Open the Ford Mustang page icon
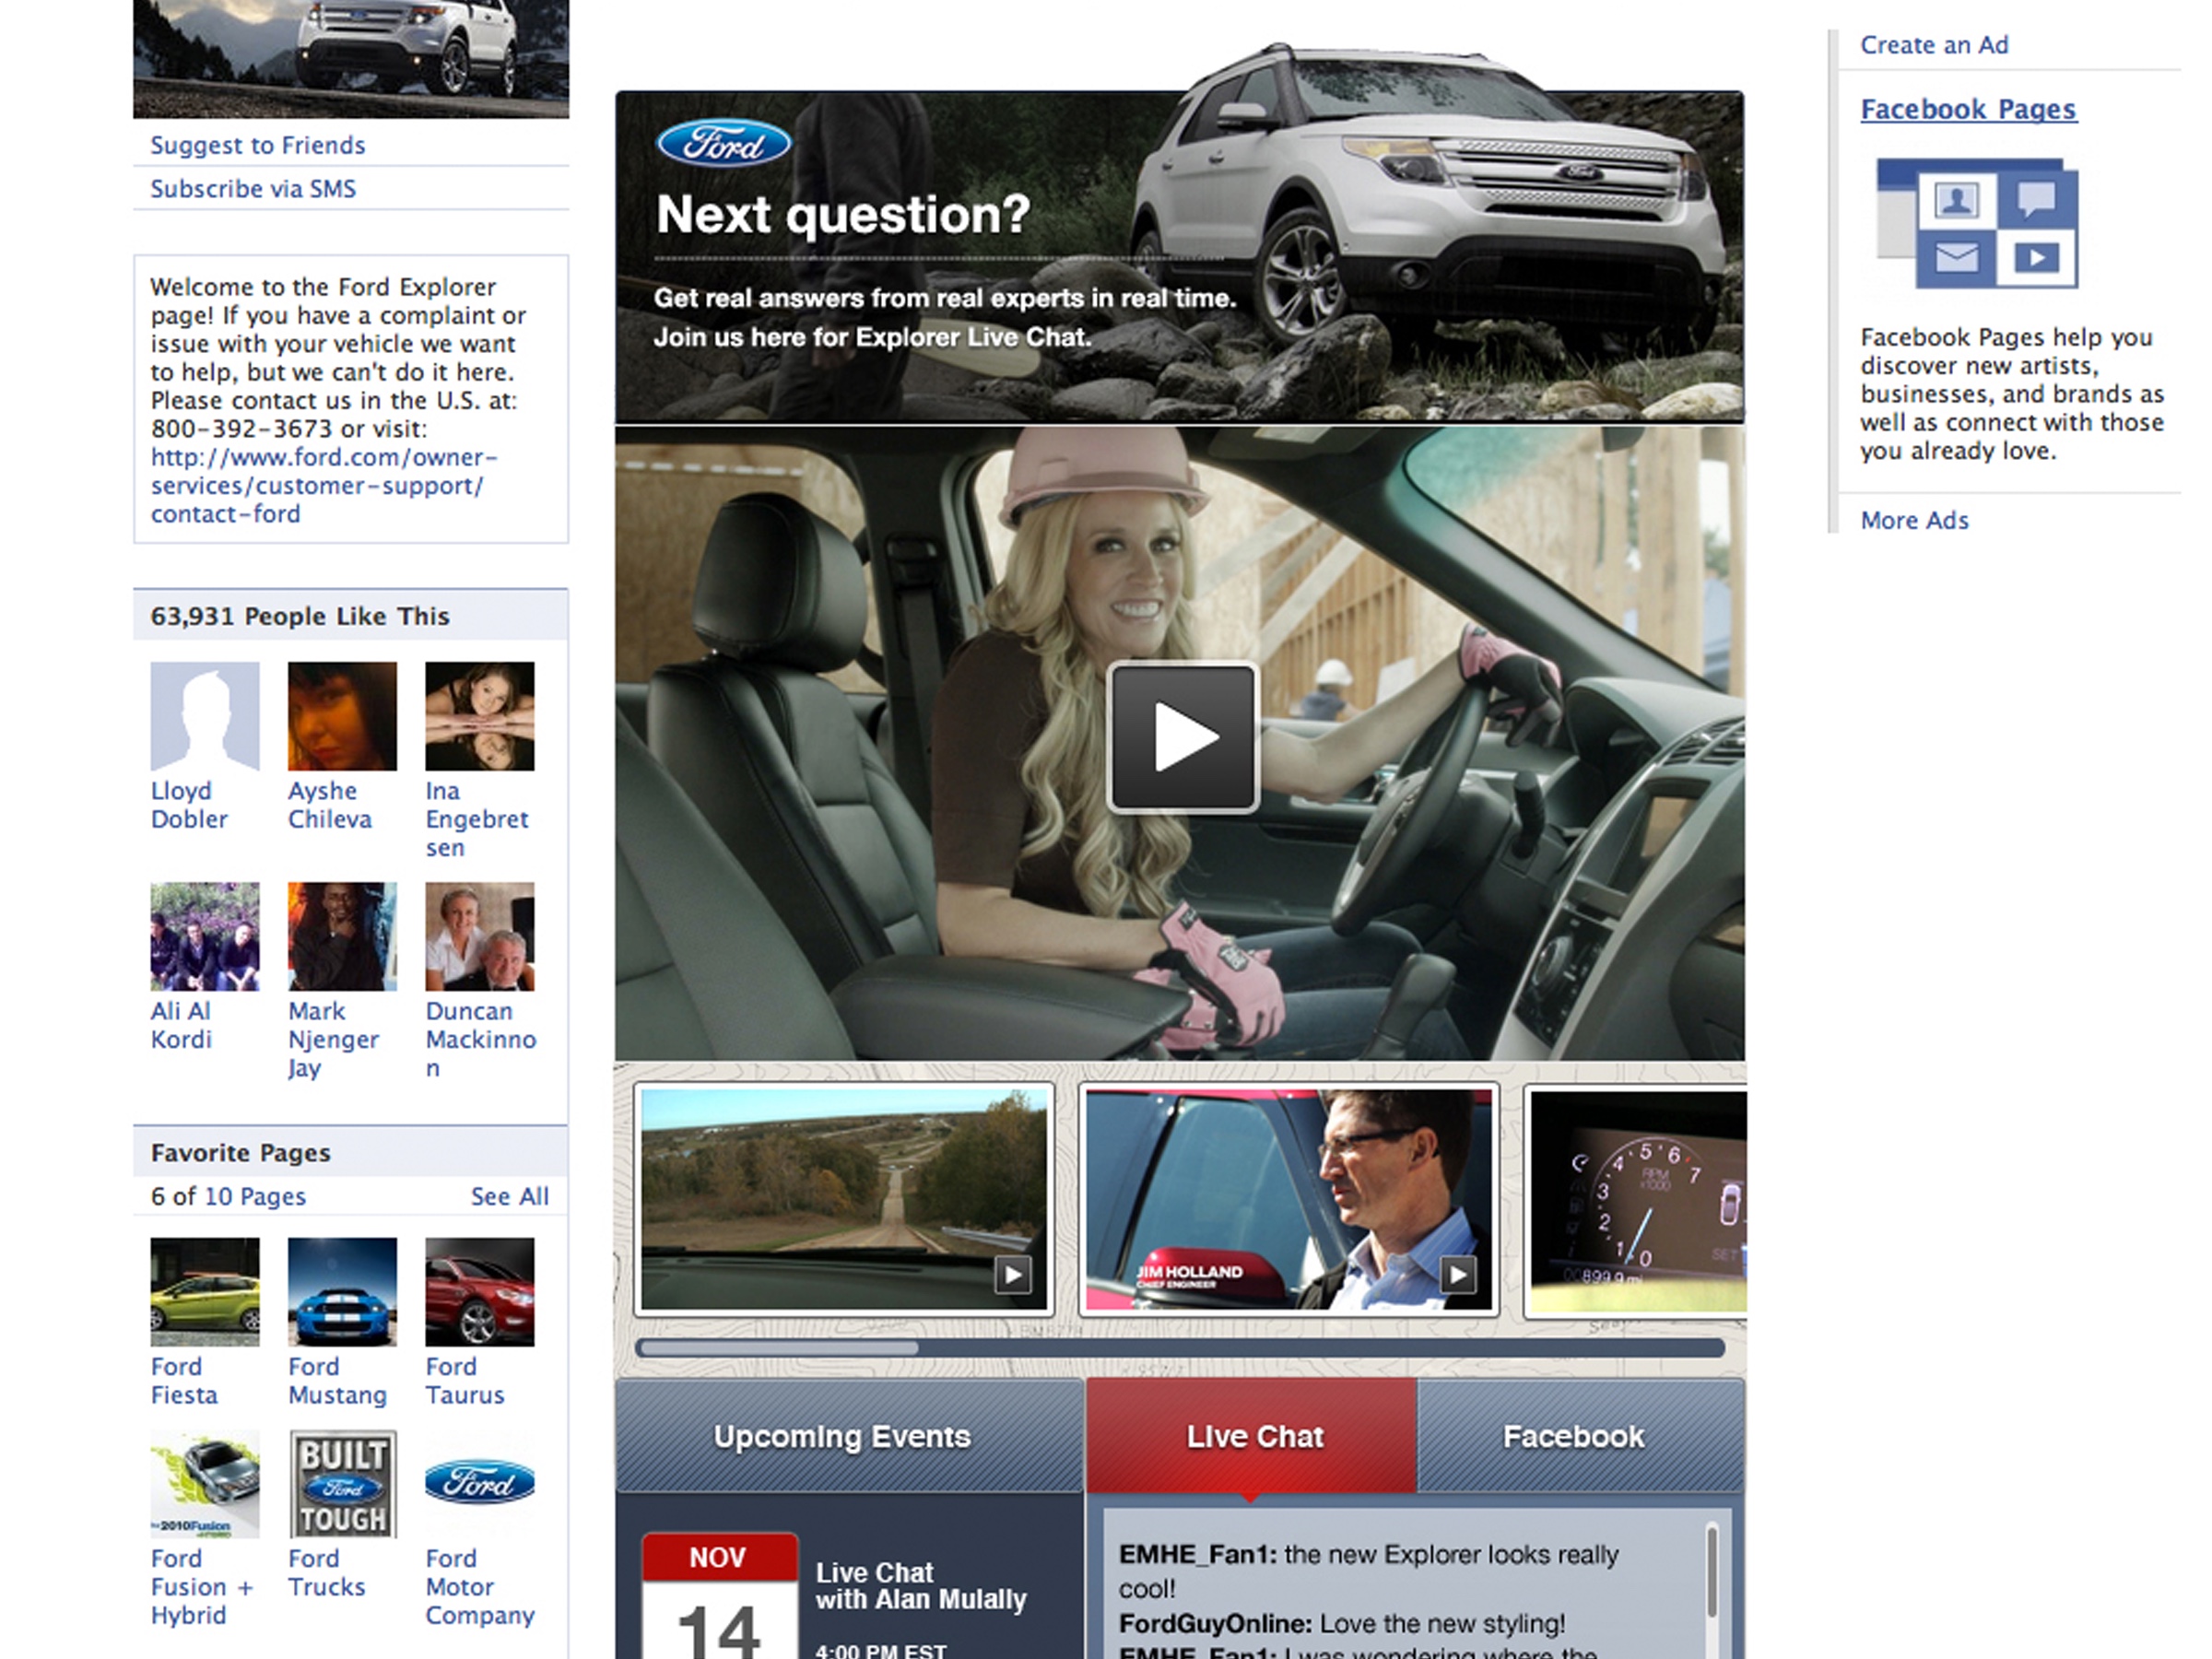The height and width of the screenshot is (1659, 2212). point(342,1292)
